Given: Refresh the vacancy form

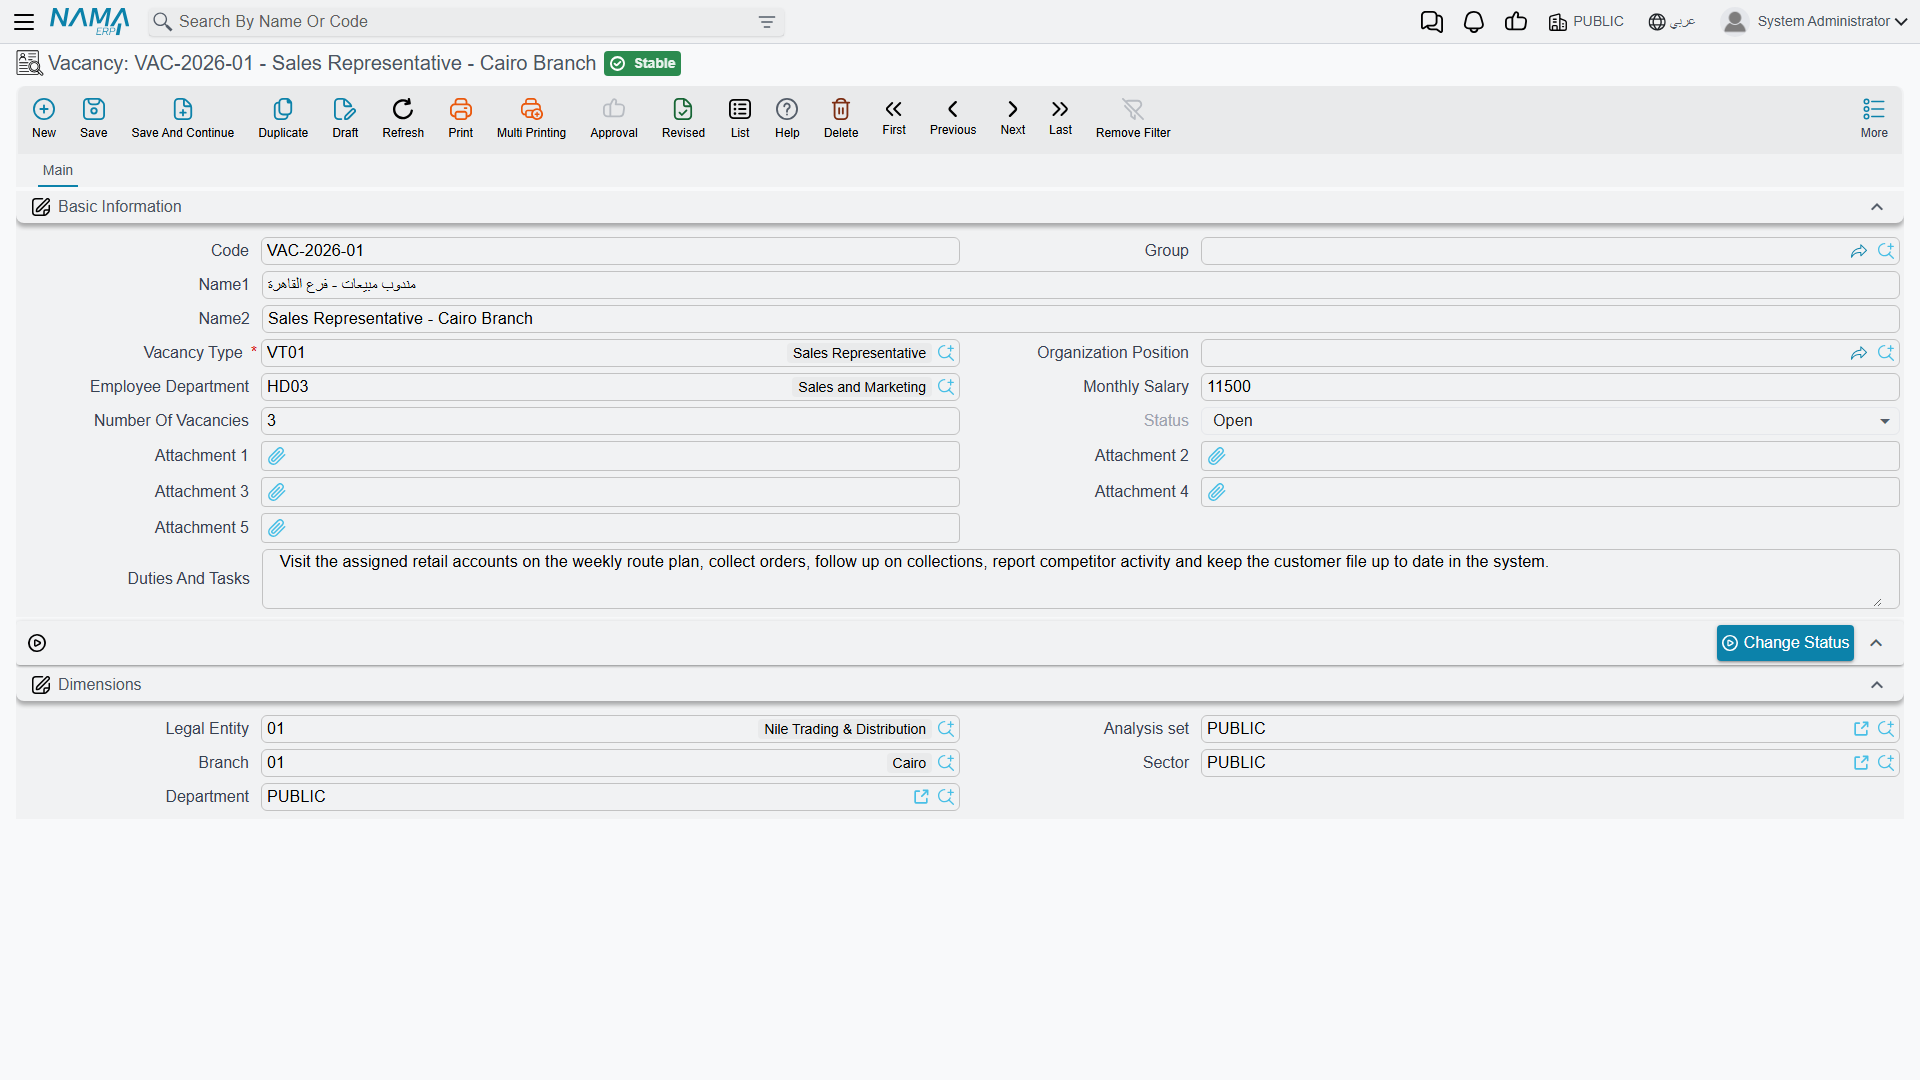Looking at the screenshot, I should (403, 118).
